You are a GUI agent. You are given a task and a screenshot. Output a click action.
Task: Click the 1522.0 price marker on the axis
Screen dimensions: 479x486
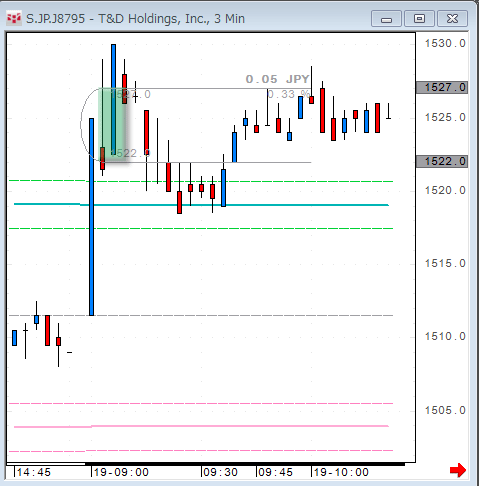coord(442,161)
